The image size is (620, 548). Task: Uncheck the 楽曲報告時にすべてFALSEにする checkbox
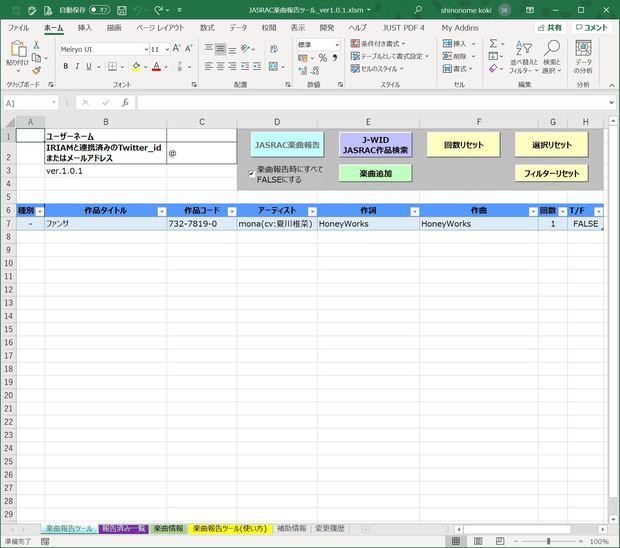coord(251,174)
